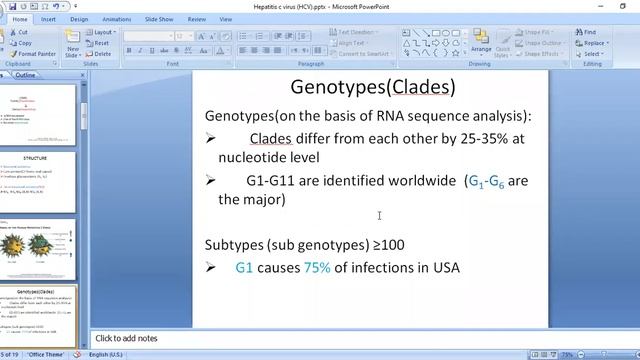The height and width of the screenshot is (360, 640).
Task: Open the Arrange menu
Action: pyautogui.click(x=481, y=42)
